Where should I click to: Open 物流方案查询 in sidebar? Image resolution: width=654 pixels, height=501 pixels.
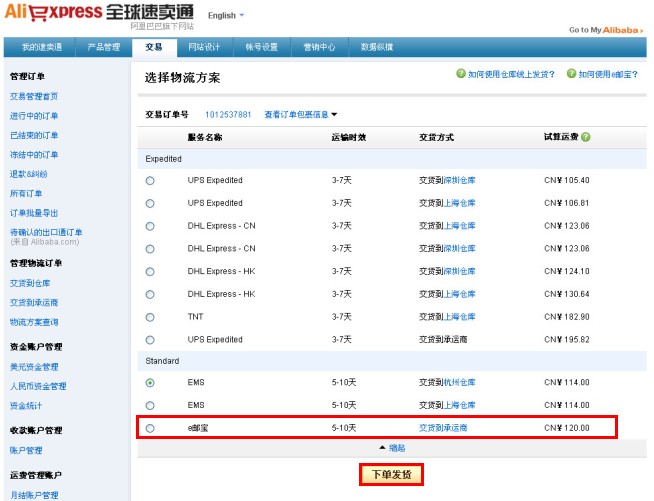pos(34,322)
